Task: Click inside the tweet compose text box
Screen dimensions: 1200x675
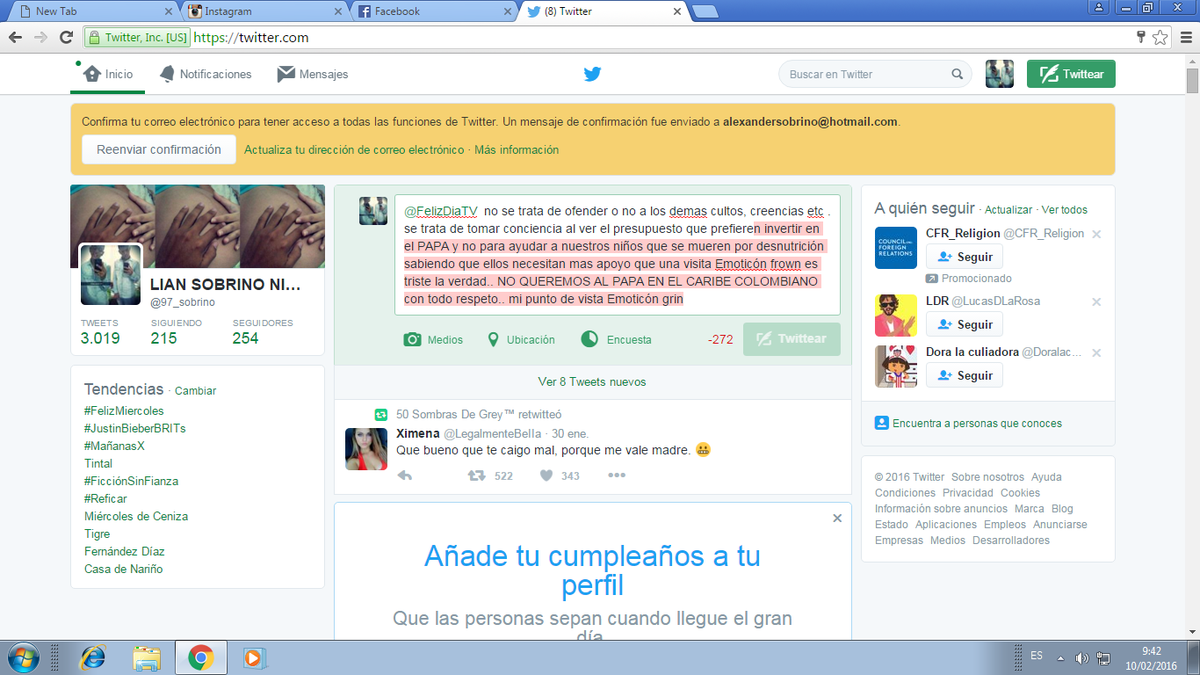Action: click(617, 255)
